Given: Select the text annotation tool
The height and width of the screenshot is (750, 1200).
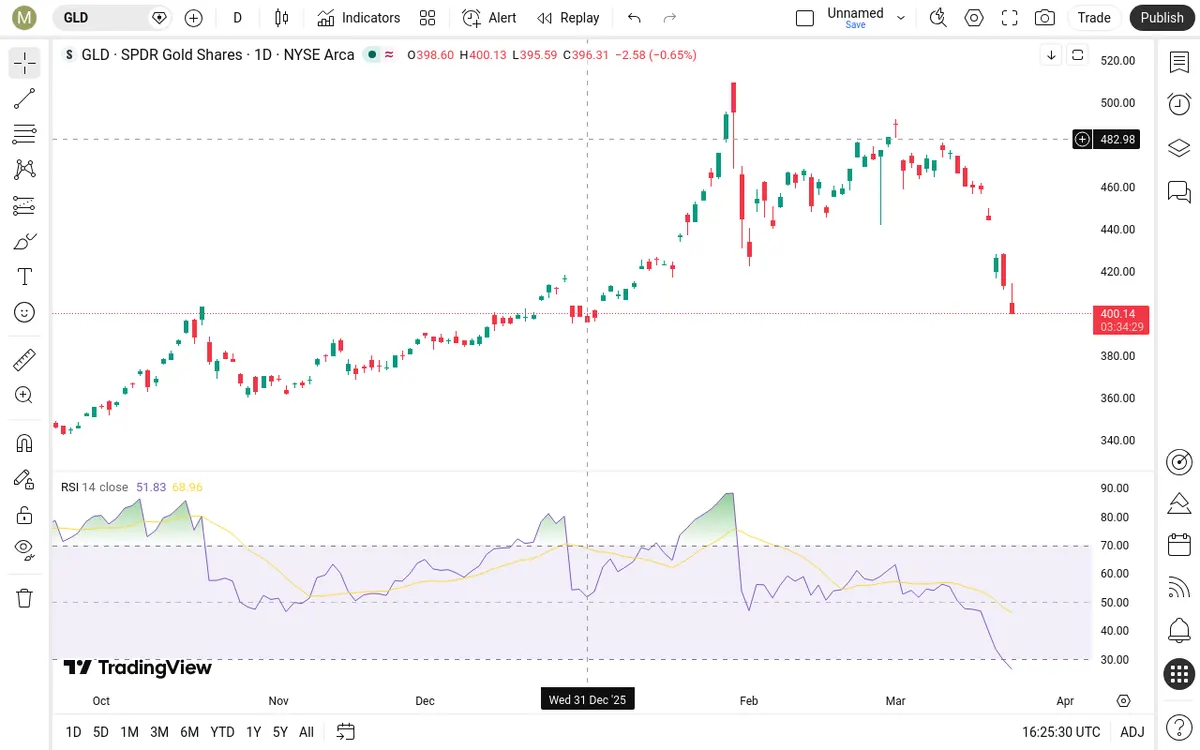Looking at the screenshot, I should tap(25, 277).
